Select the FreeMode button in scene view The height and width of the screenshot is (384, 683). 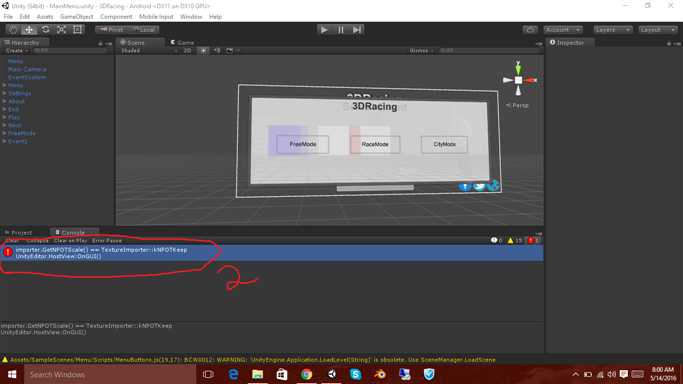coord(303,144)
